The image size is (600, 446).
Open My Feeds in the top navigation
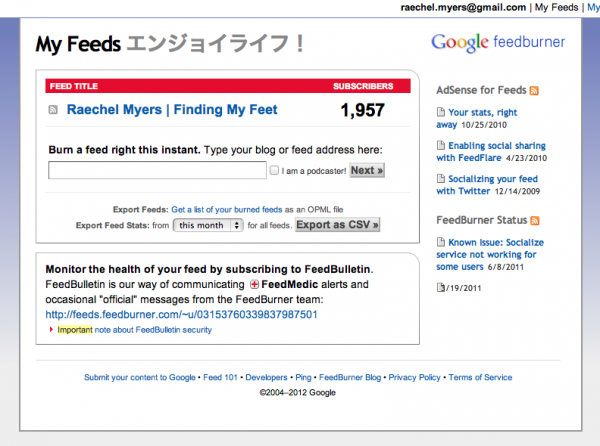[555, 7]
